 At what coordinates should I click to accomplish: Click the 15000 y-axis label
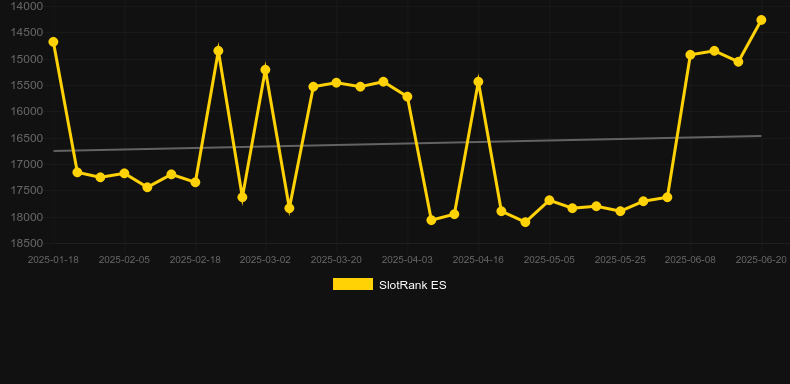tap(27, 59)
